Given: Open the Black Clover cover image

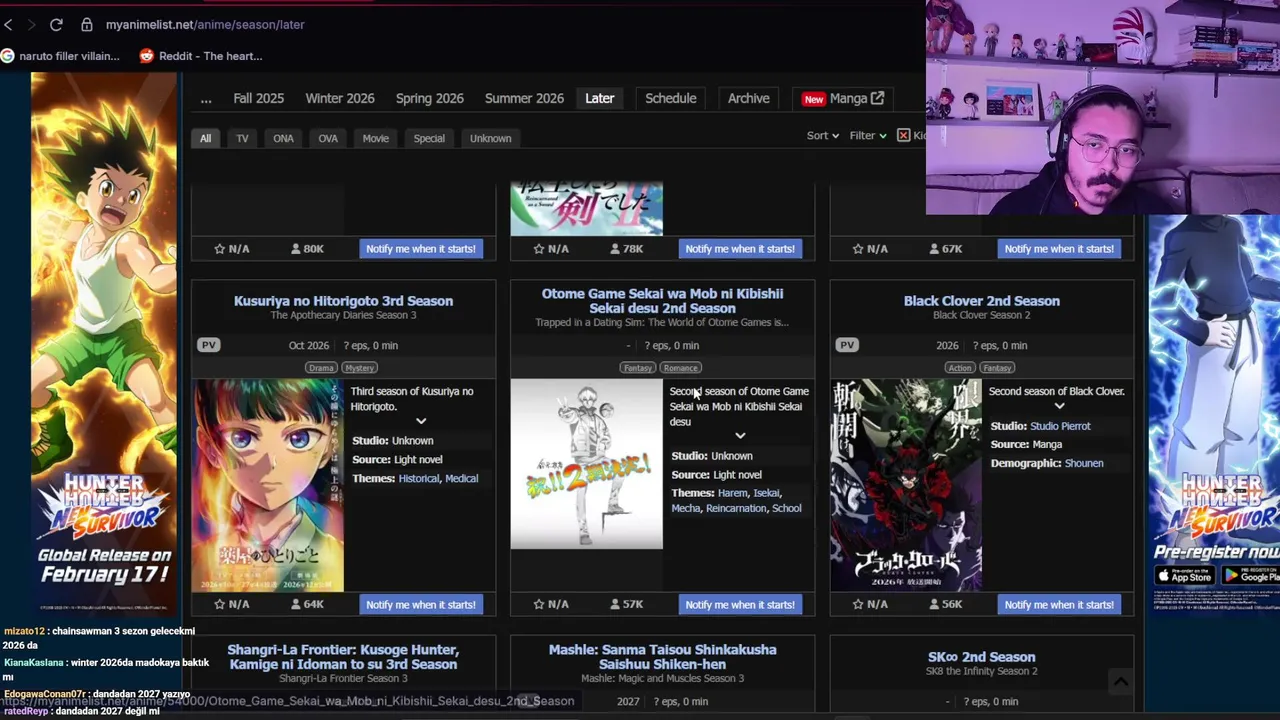Looking at the screenshot, I should [906, 485].
